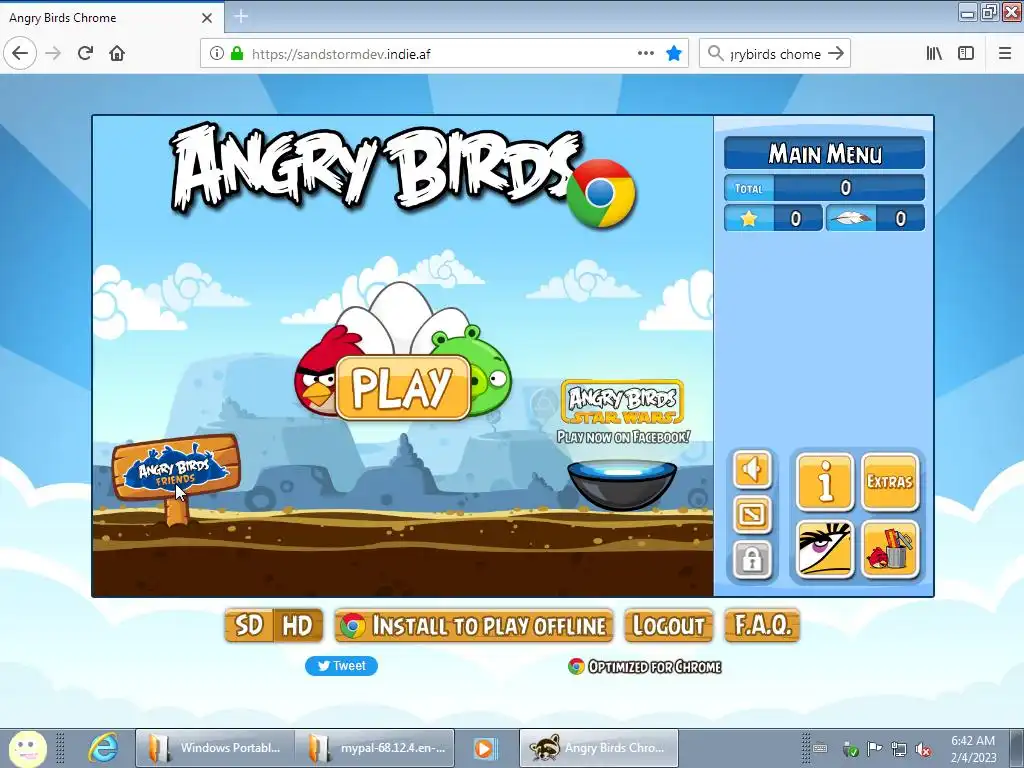Mute the game sound speaker icon

pyautogui.click(x=752, y=470)
